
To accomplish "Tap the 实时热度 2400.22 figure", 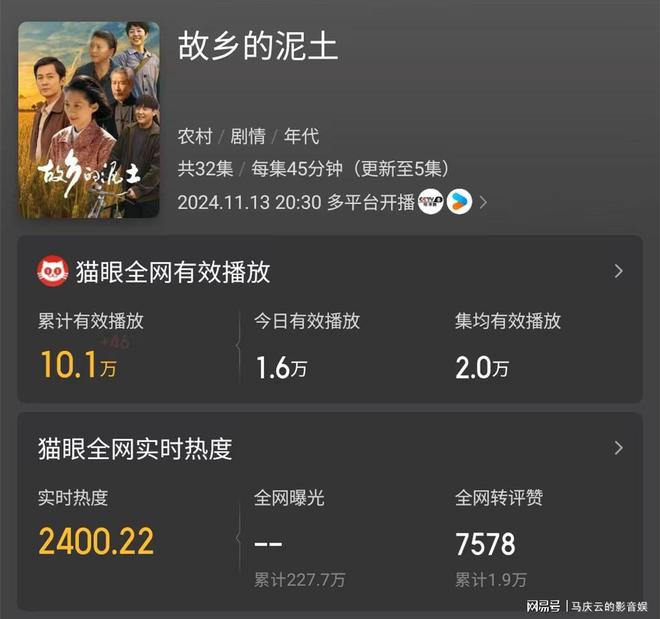I will pyautogui.click(x=96, y=541).
